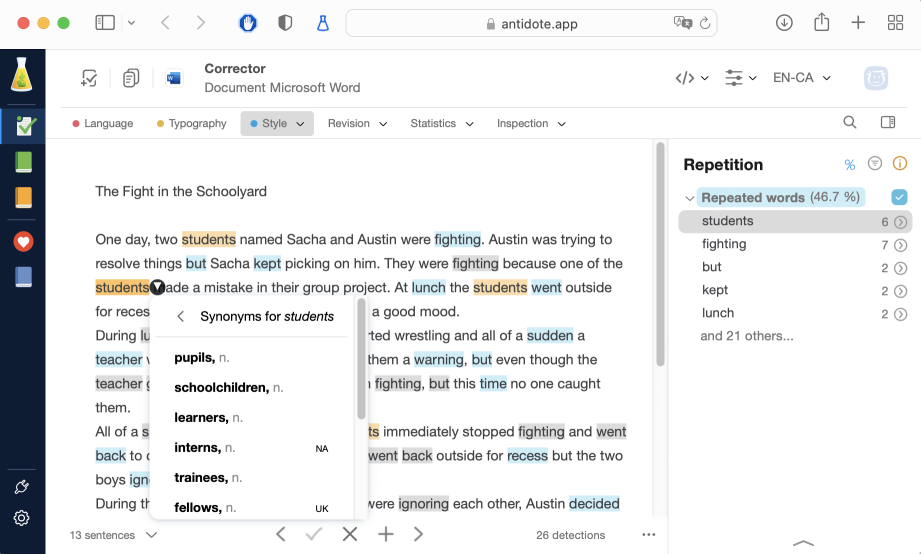Uncheck the Repeated words checkbox

[899, 197]
